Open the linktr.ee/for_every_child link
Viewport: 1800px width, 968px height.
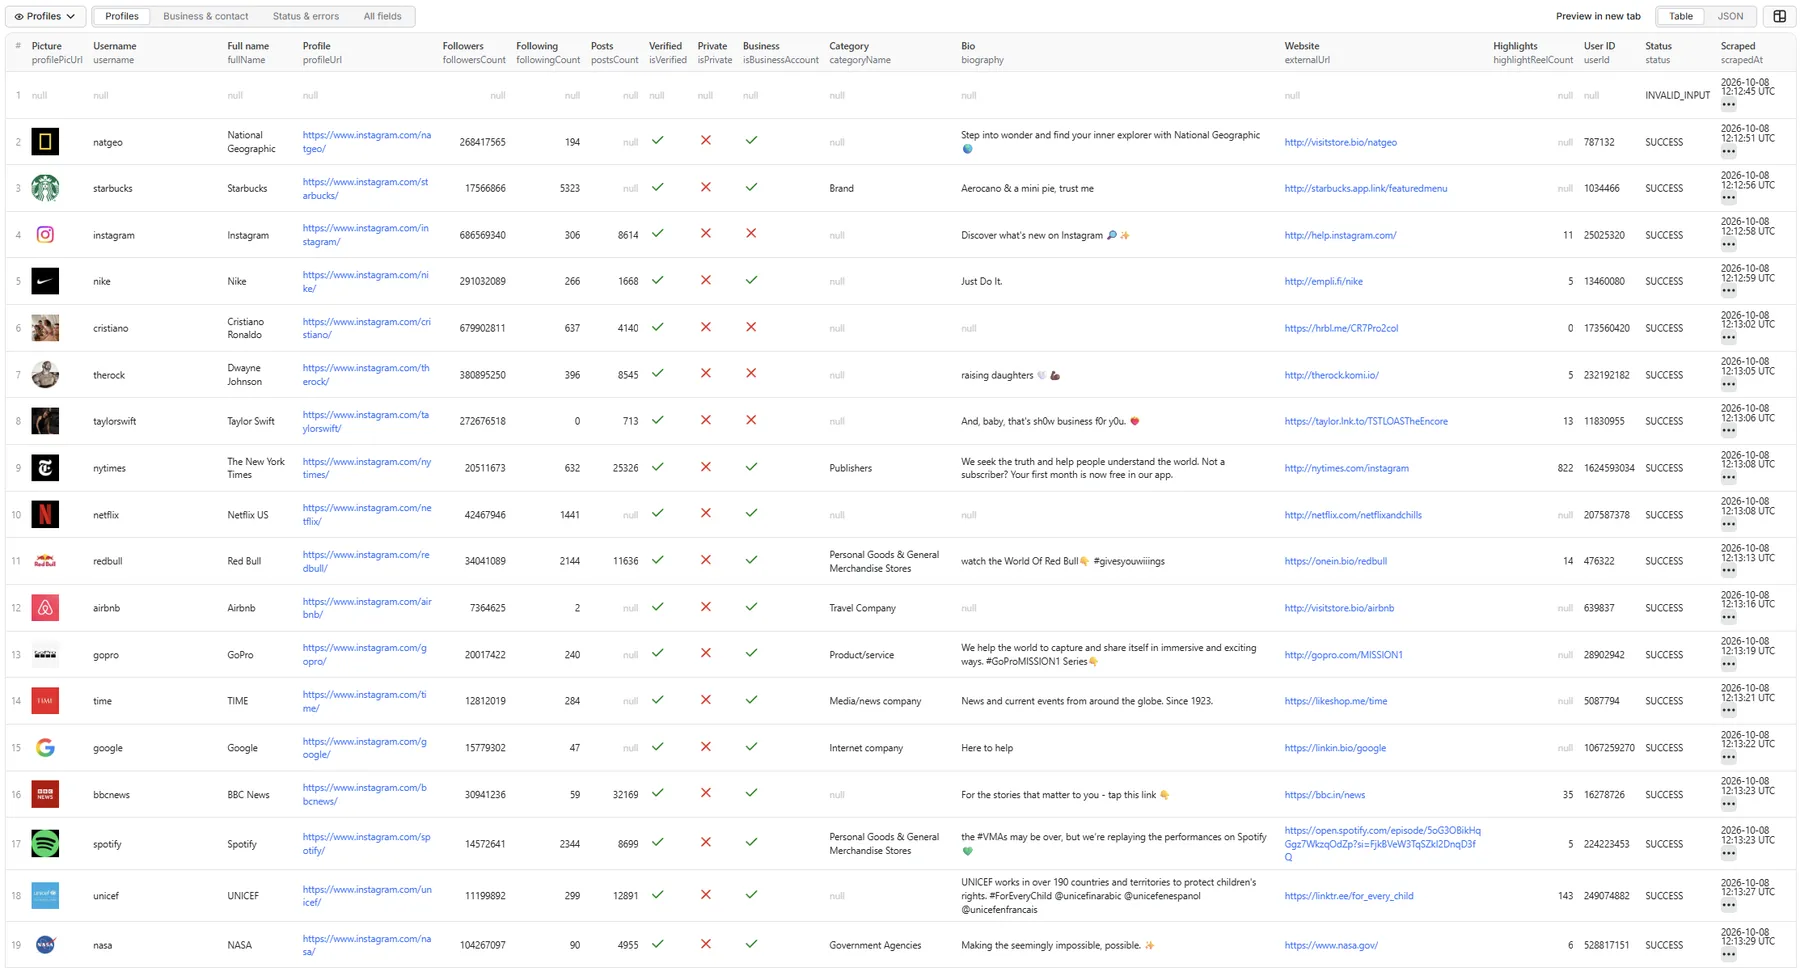pyautogui.click(x=1348, y=896)
